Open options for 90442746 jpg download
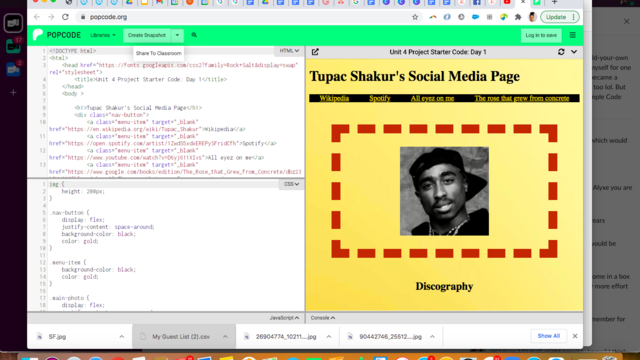 tap(432, 336)
